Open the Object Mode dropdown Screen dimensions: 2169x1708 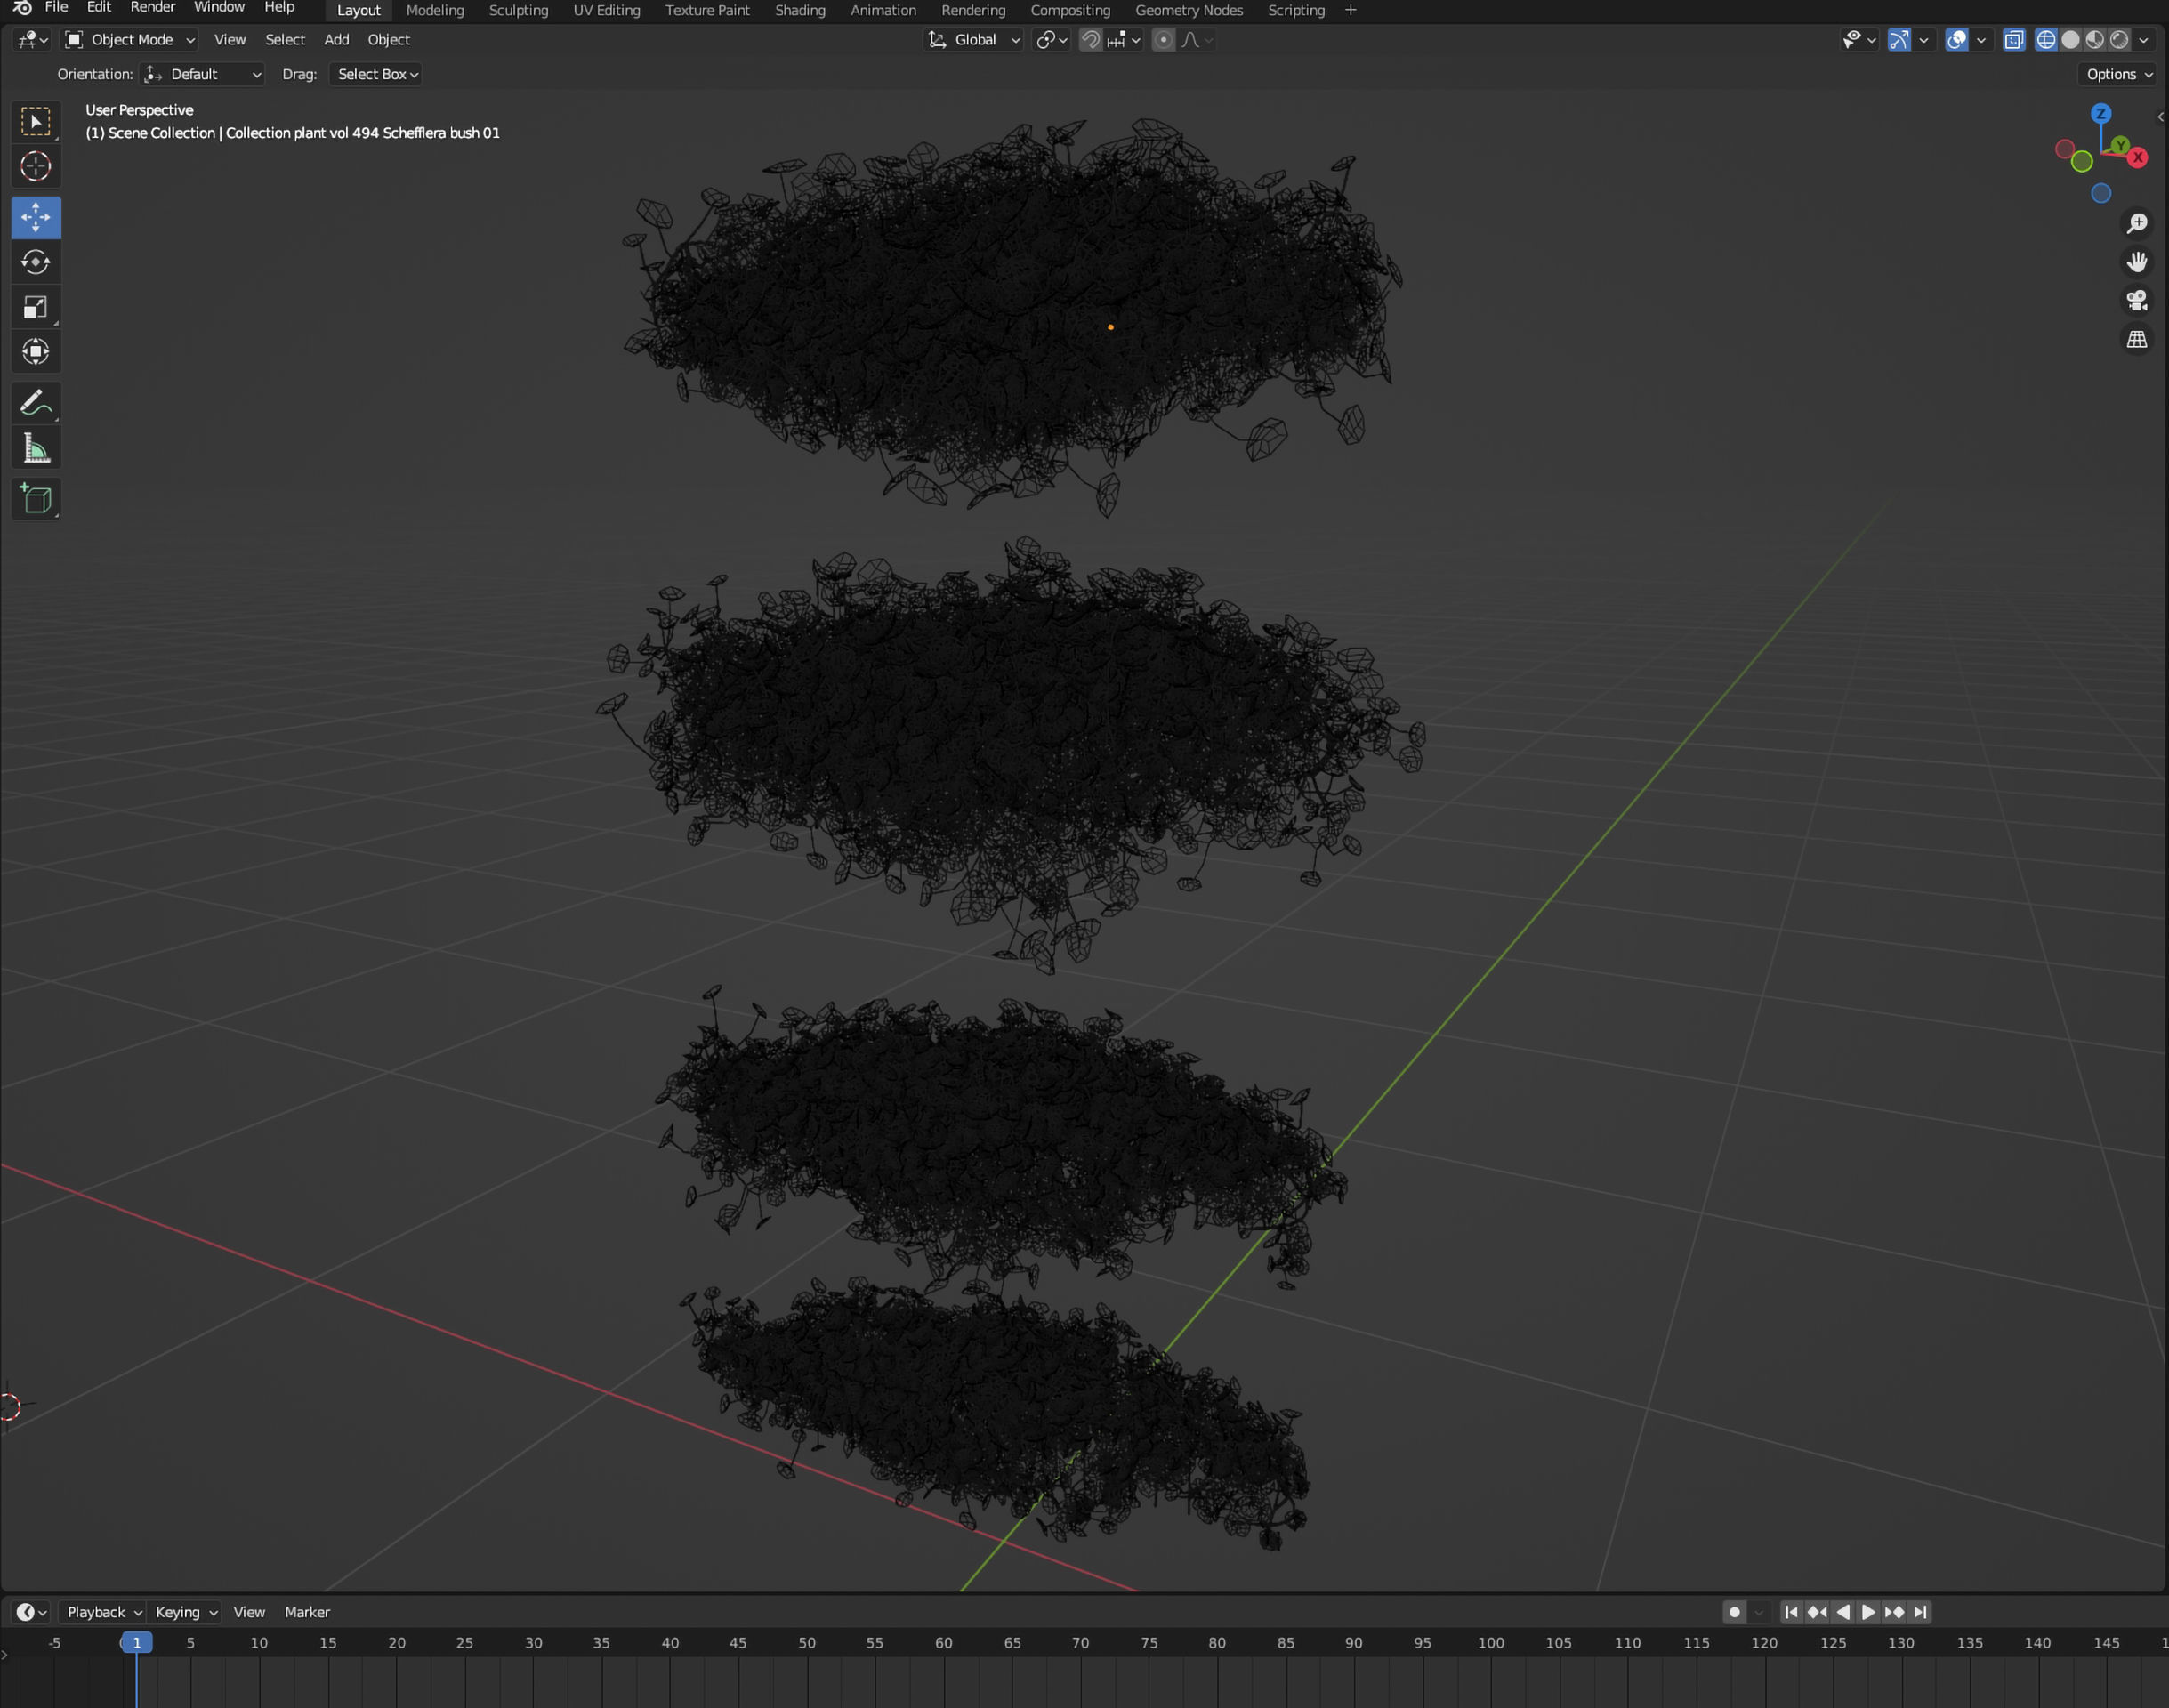tap(130, 40)
